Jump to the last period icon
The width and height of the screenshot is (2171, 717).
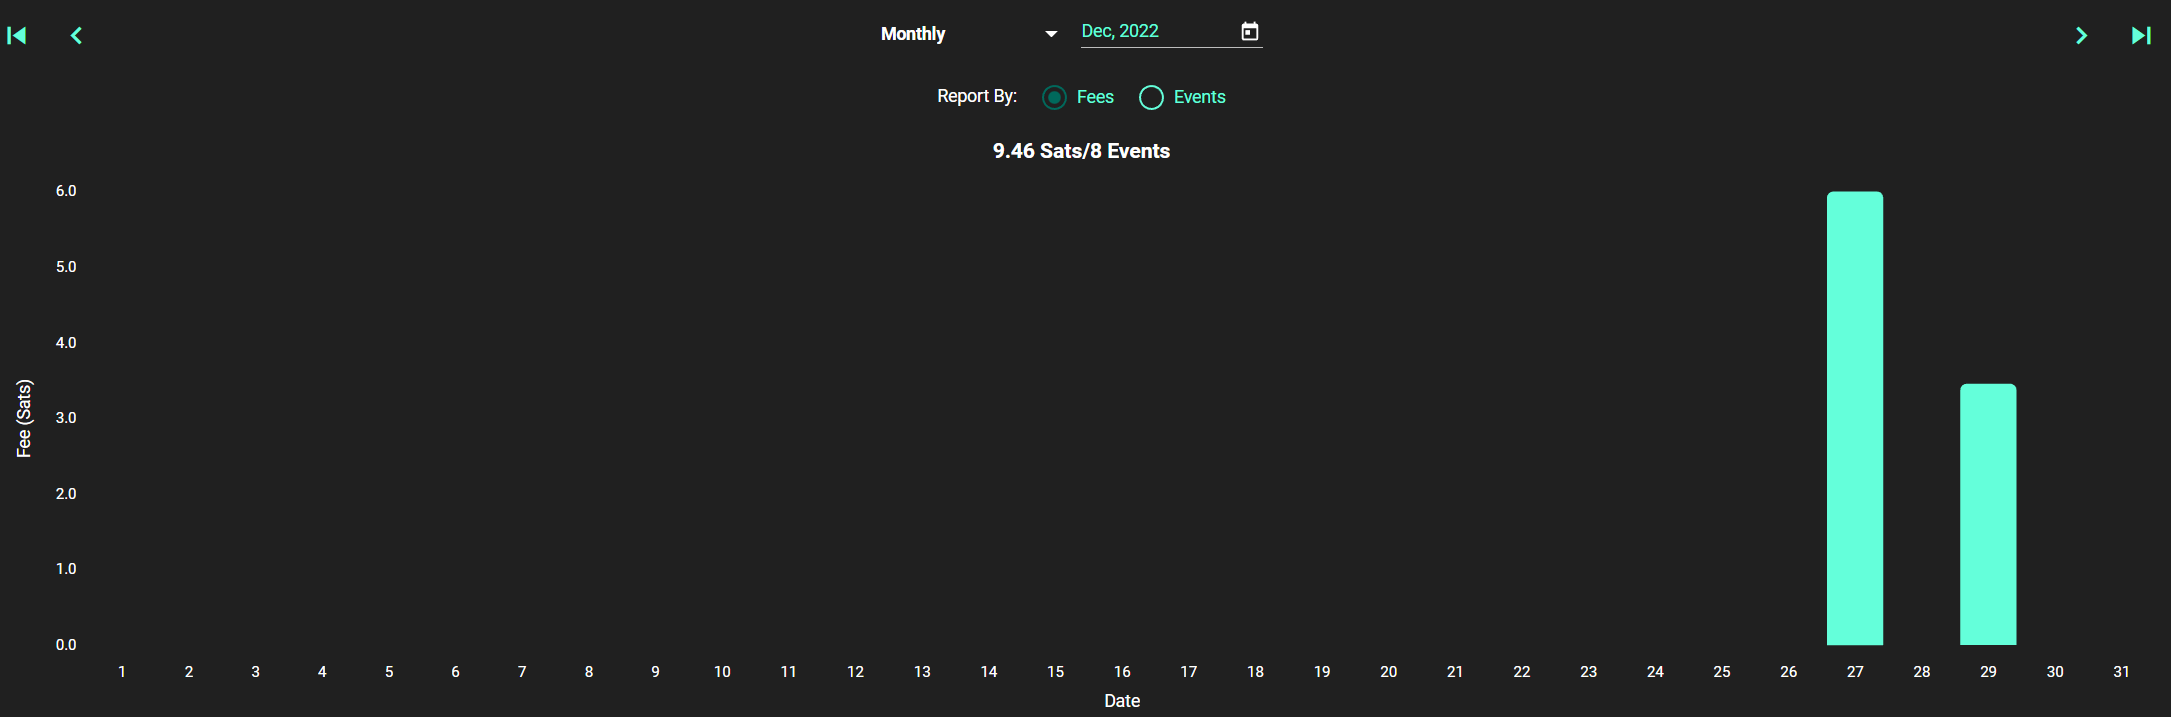click(2141, 36)
